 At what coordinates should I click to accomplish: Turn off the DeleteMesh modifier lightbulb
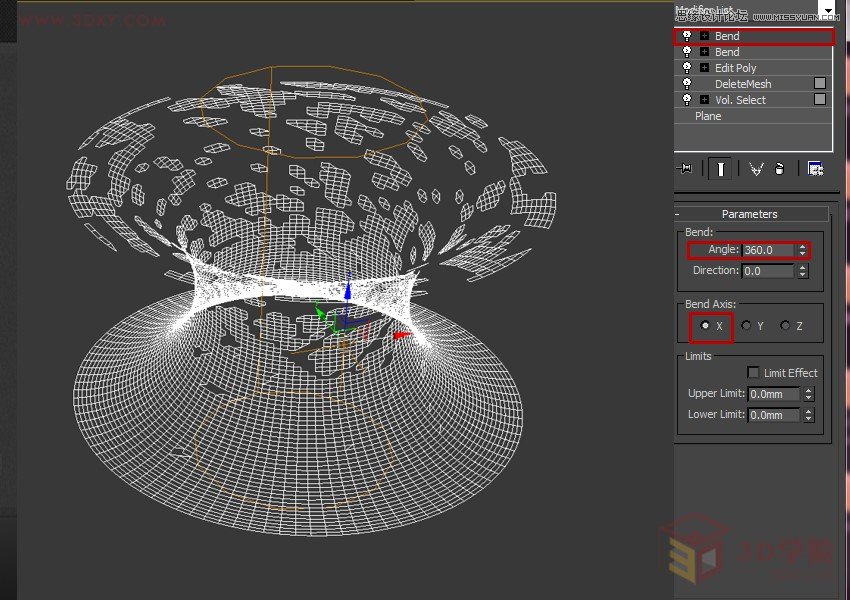click(687, 83)
